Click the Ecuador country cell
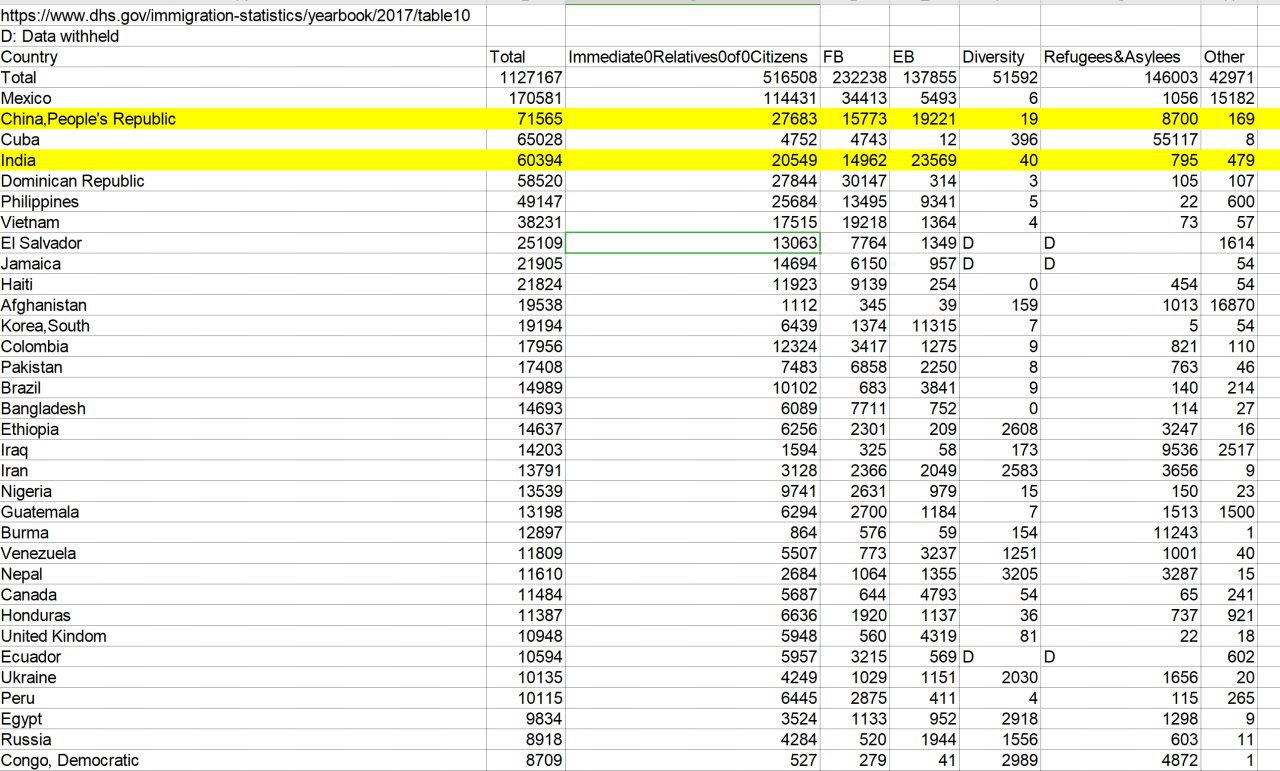 coord(243,656)
